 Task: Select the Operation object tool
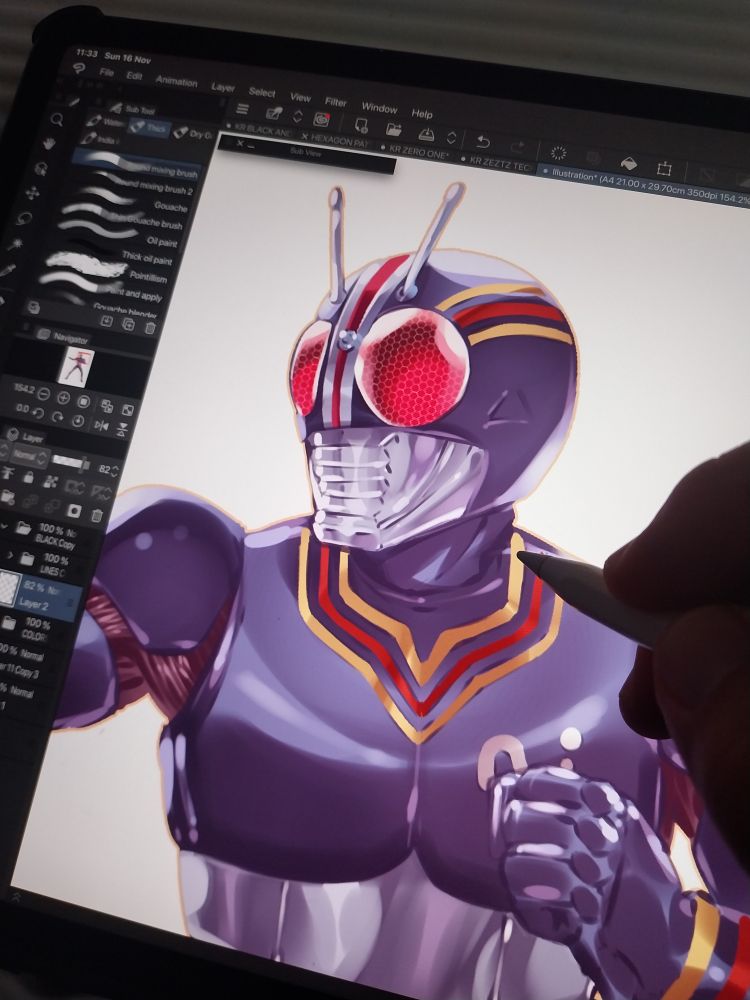[41, 169]
